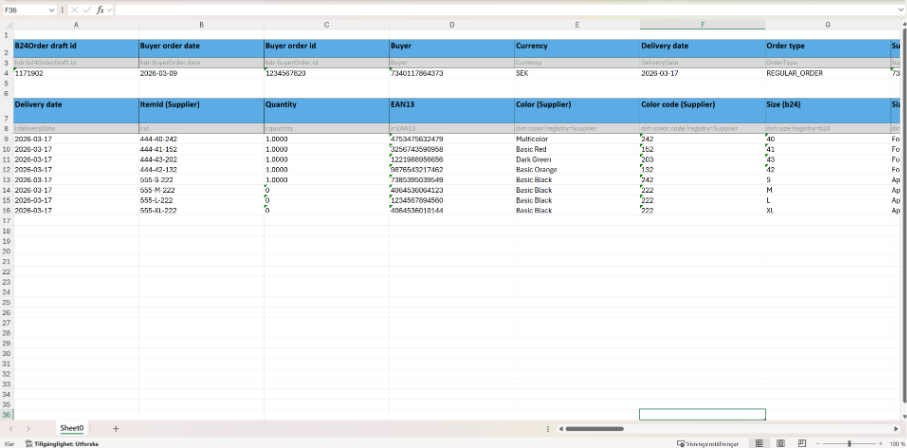Select column F header
907x448 pixels.
702,24
